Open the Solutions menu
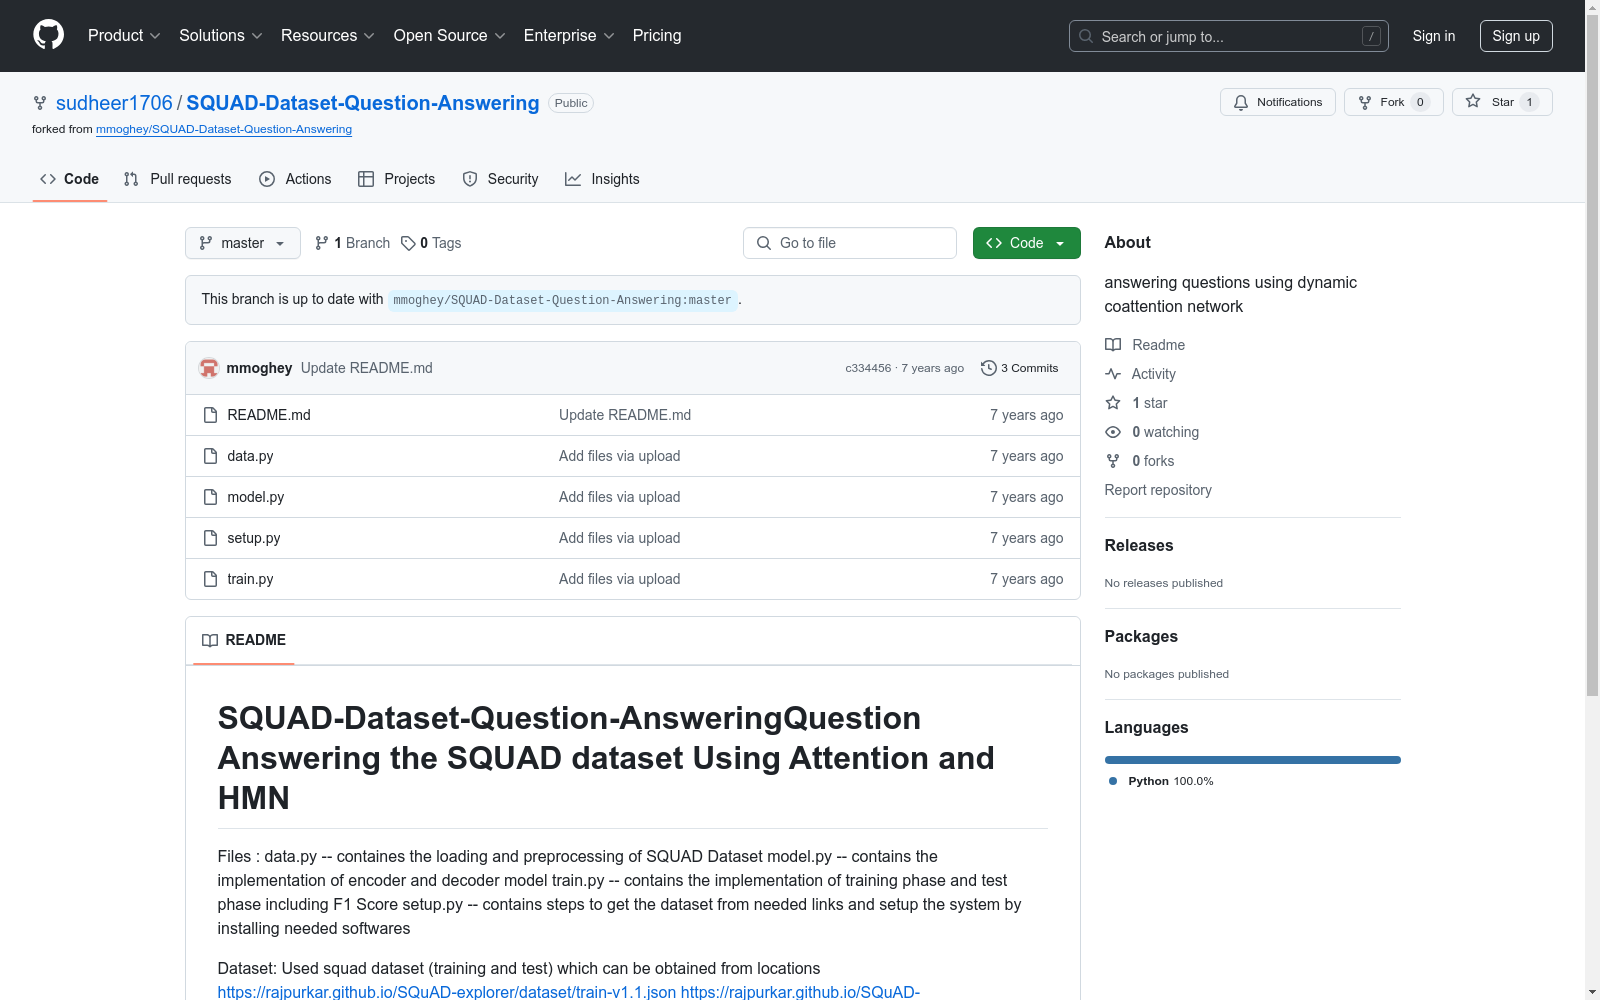 pyautogui.click(x=221, y=35)
